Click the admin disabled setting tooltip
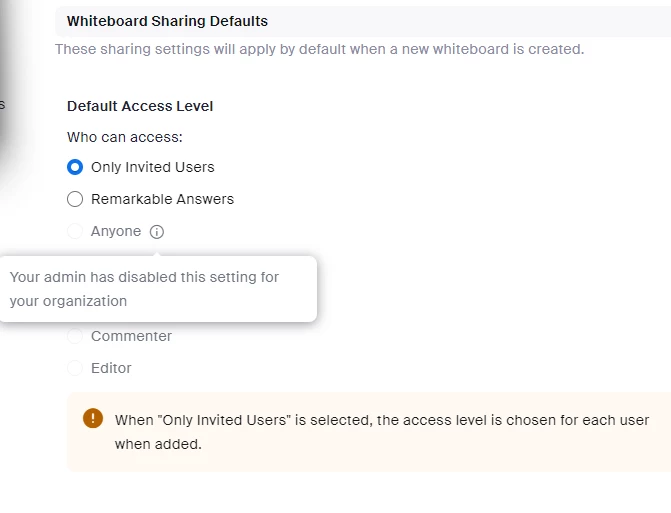Viewport: 671px width, 513px height. [x=158, y=289]
